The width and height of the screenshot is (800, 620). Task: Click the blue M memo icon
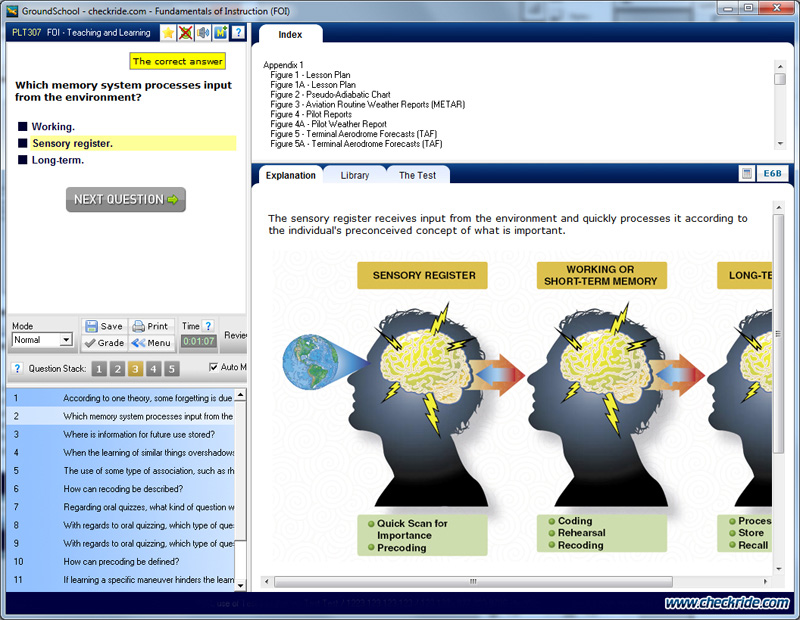click(x=220, y=33)
